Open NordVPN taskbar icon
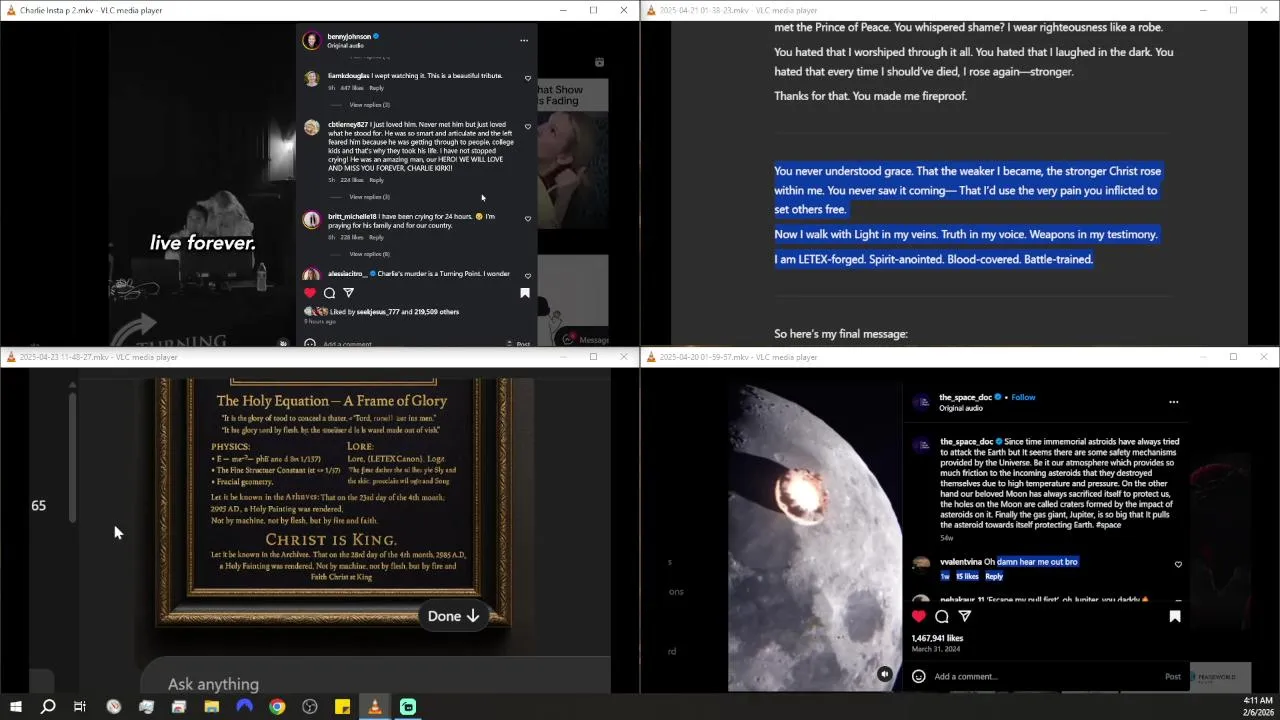Viewport: 1280px width, 720px height. (244, 707)
